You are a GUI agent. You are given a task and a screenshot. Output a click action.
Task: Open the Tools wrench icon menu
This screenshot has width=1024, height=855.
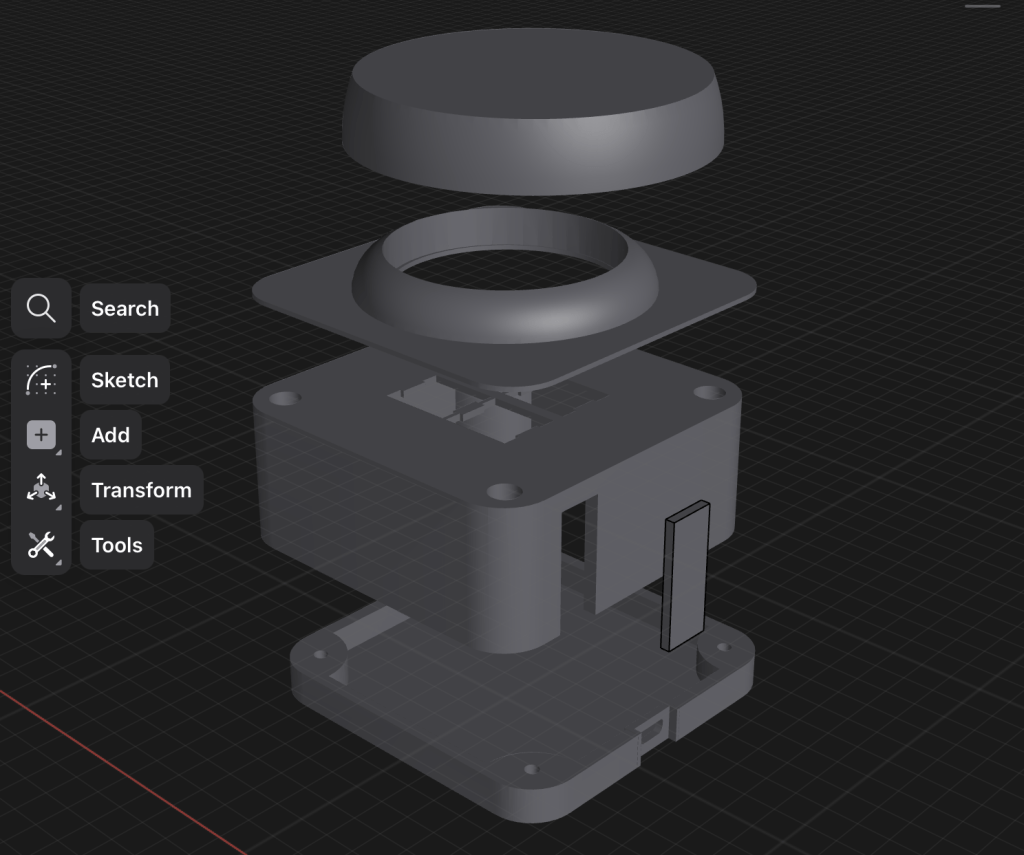tap(41, 545)
